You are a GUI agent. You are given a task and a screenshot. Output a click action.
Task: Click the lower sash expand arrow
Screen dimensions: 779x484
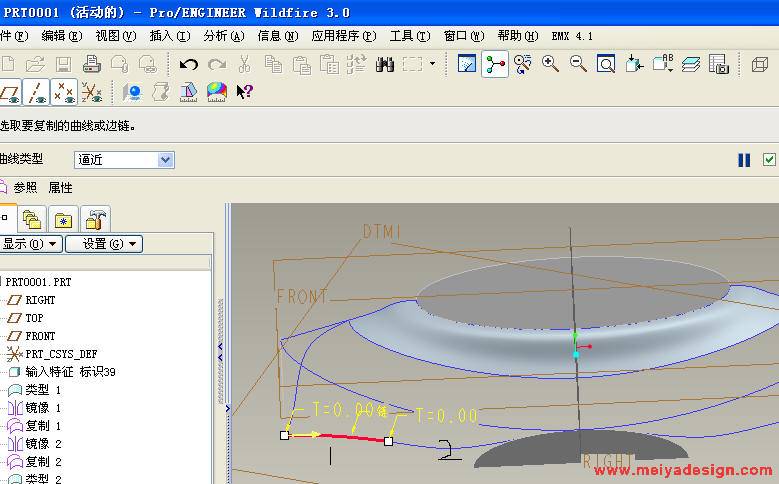[x=228, y=408]
